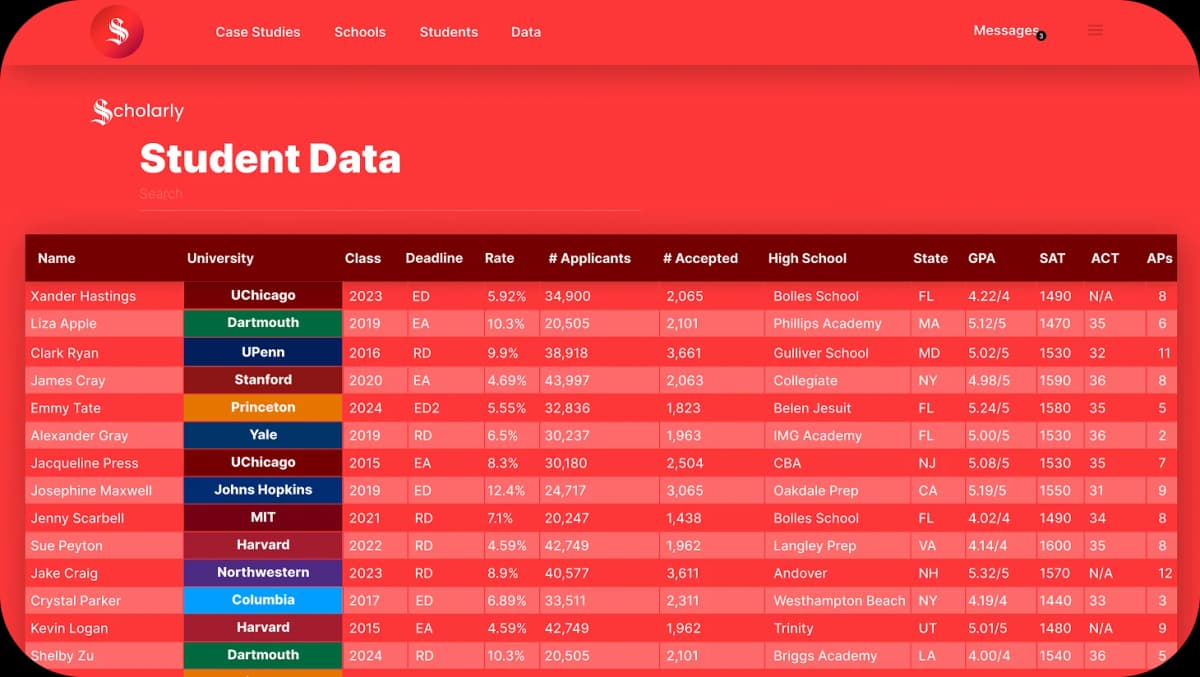Click the # Applicants column header
1200x677 pixels.
[x=590, y=258]
